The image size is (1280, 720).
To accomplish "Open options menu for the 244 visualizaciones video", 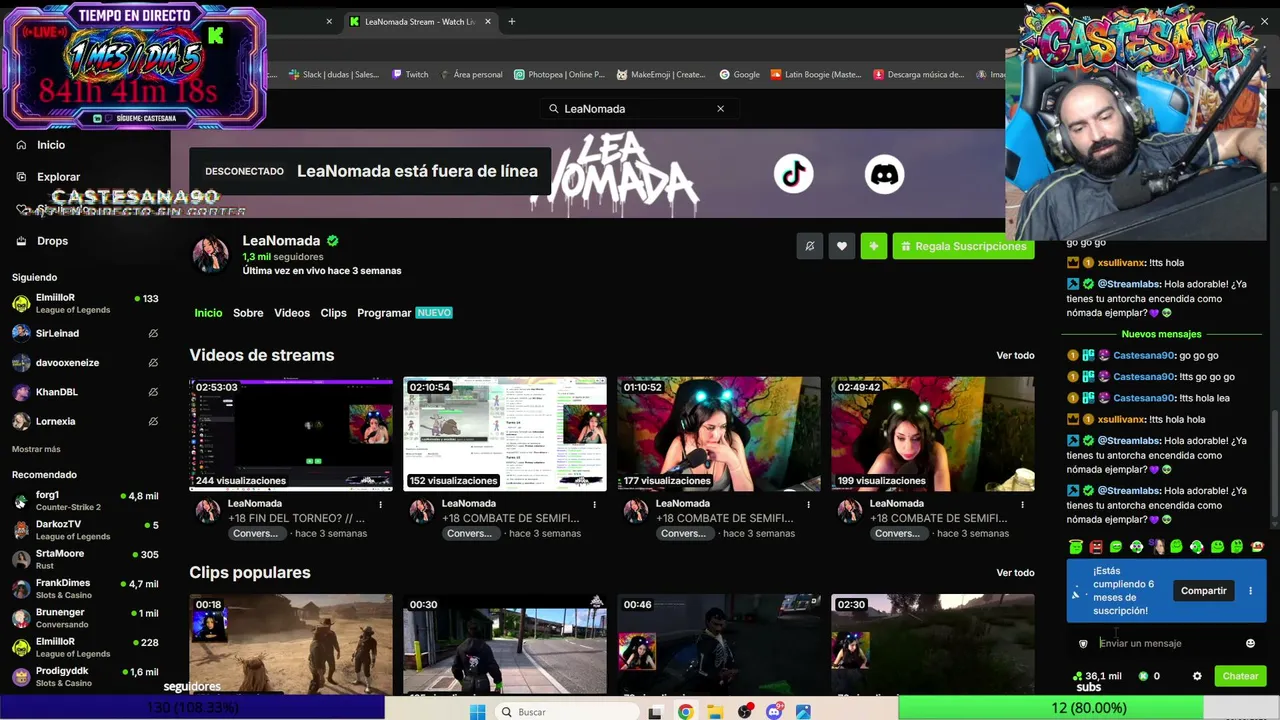I will 380,505.
